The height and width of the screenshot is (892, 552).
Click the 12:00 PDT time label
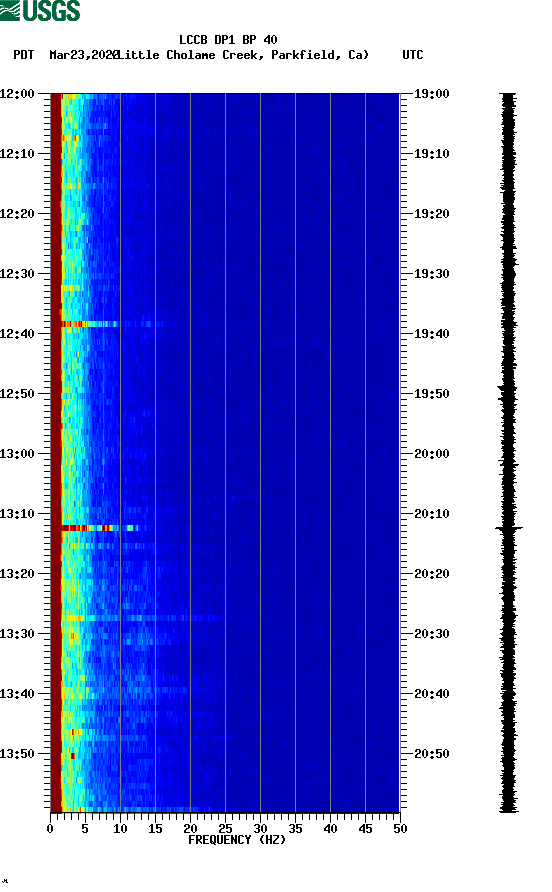point(17,94)
